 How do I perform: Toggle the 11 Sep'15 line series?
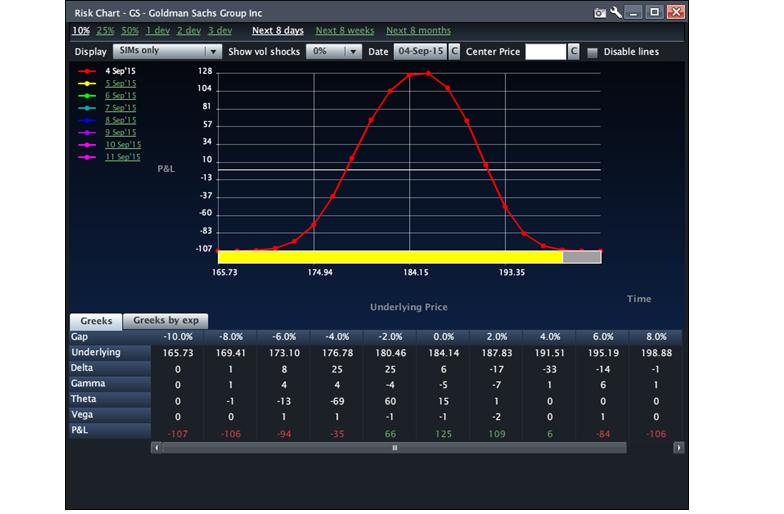pos(122,157)
